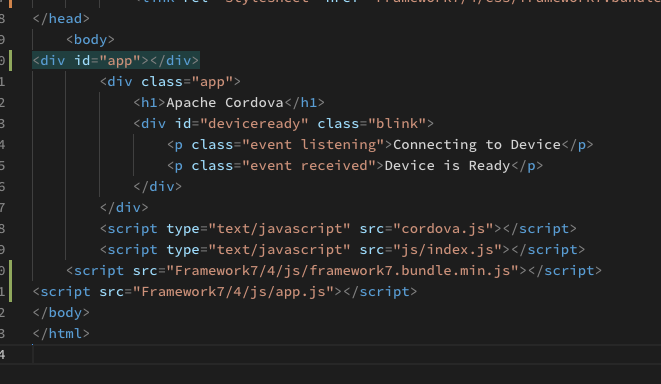This screenshot has height=384, width=661.
Task: Click the 'Connecting to Device' paragraph text
Action: 477,145
